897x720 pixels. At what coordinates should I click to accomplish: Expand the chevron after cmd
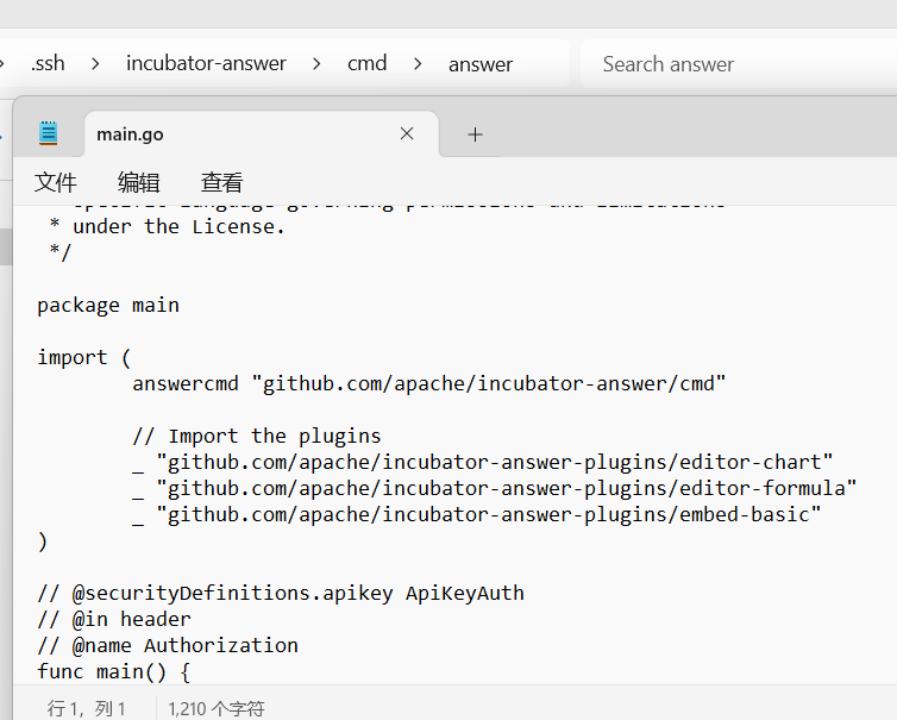tap(417, 64)
